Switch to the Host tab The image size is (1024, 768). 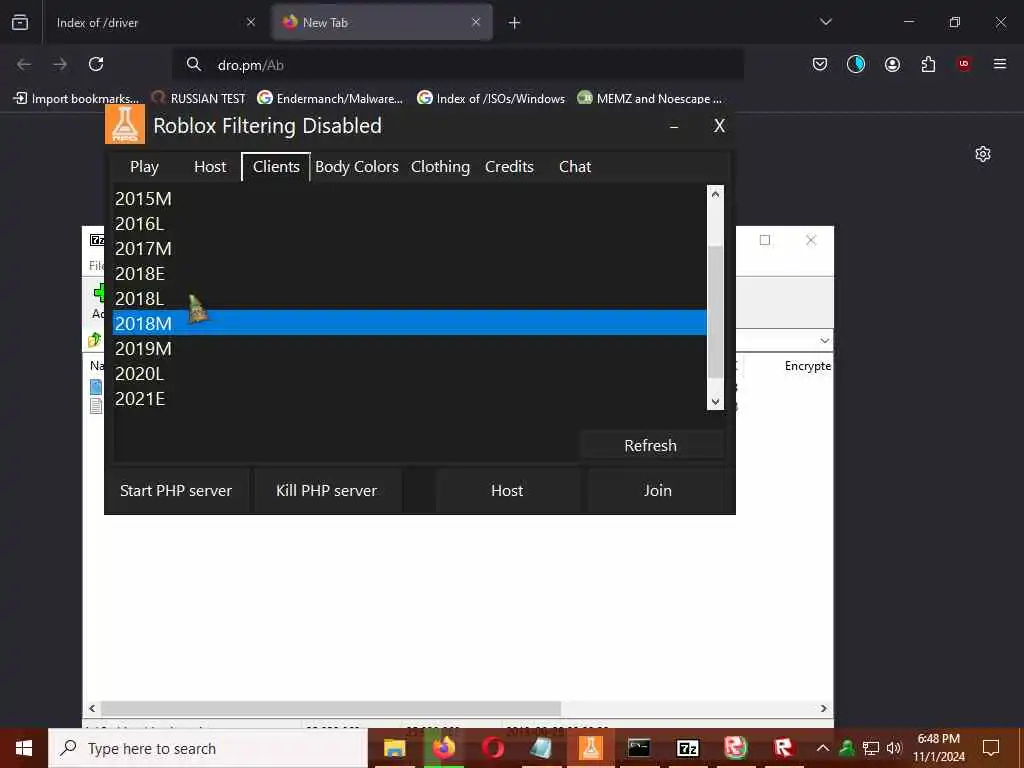(210, 167)
